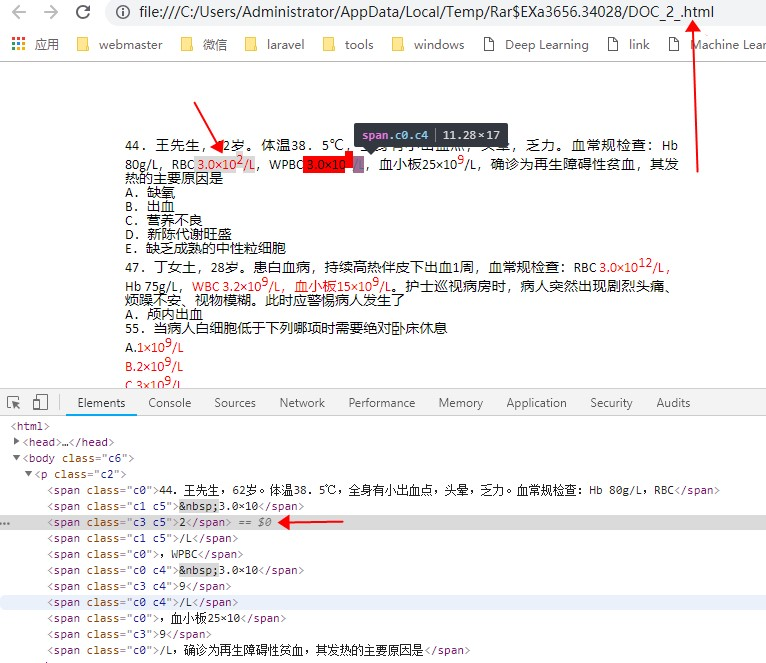Click the address bar URL
Screen dimensions: 766x663
coord(426,12)
